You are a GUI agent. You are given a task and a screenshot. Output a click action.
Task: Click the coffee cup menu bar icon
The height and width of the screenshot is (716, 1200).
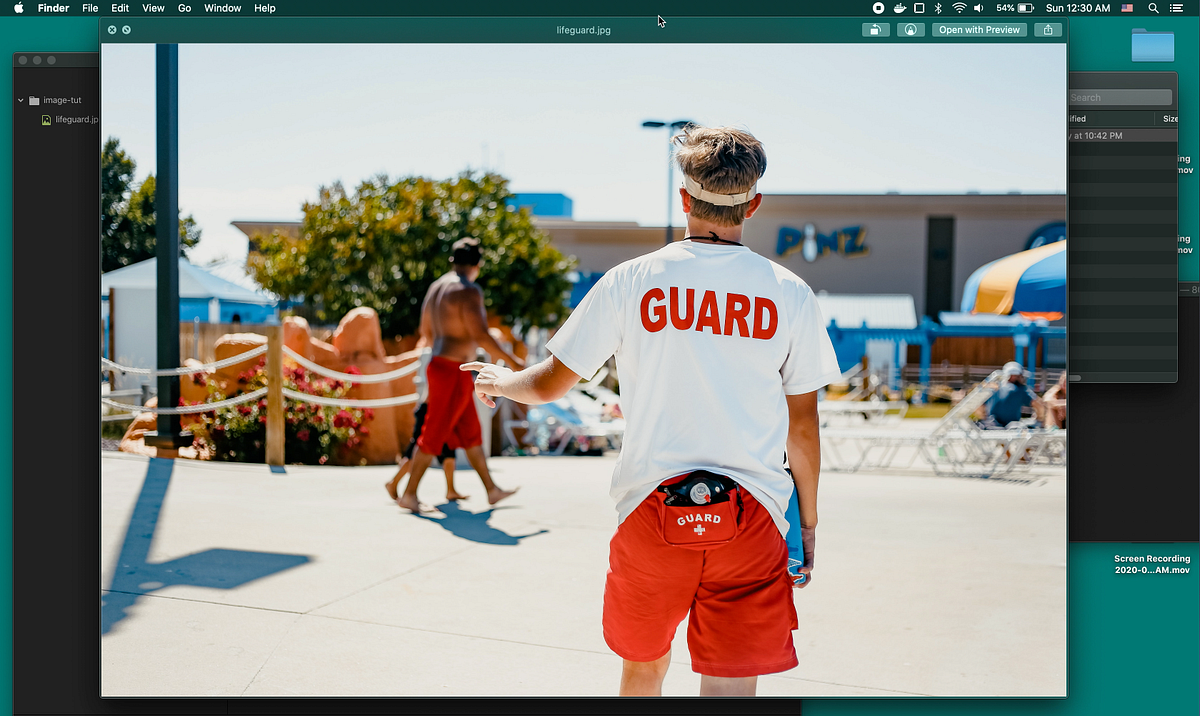tap(899, 8)
